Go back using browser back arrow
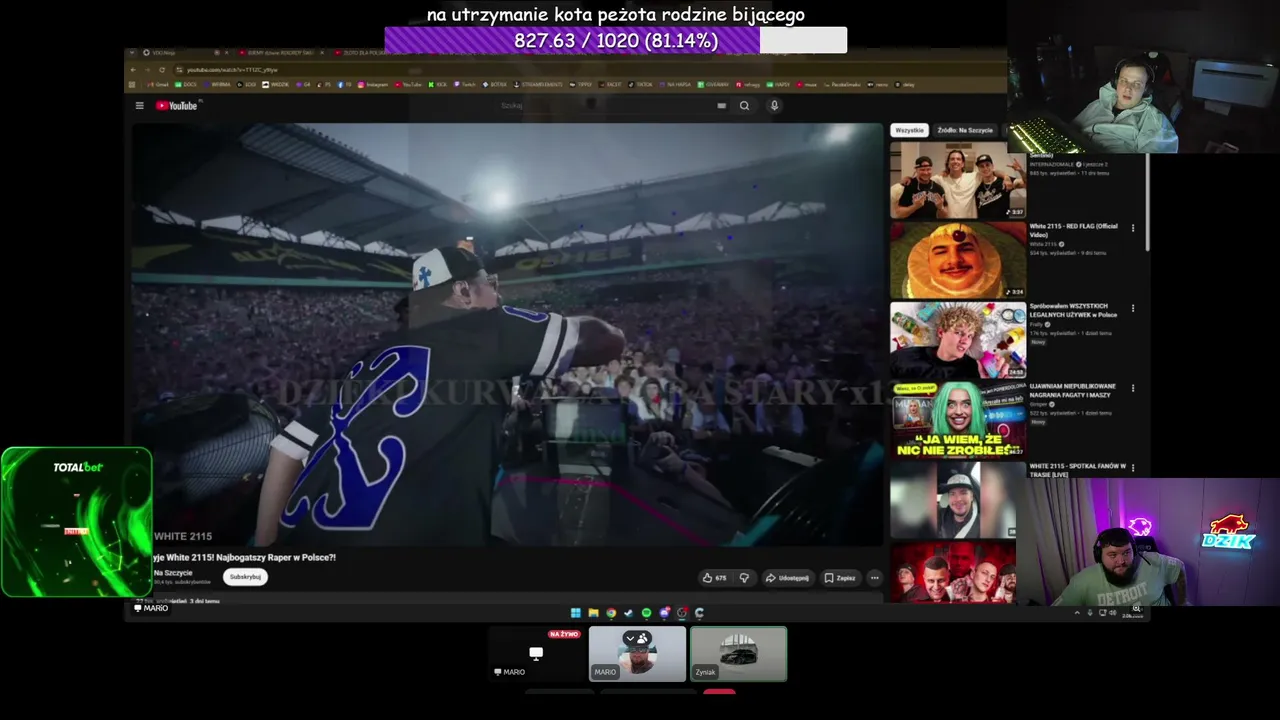Viewport: 1280px width, 720px height. (133, 69)
